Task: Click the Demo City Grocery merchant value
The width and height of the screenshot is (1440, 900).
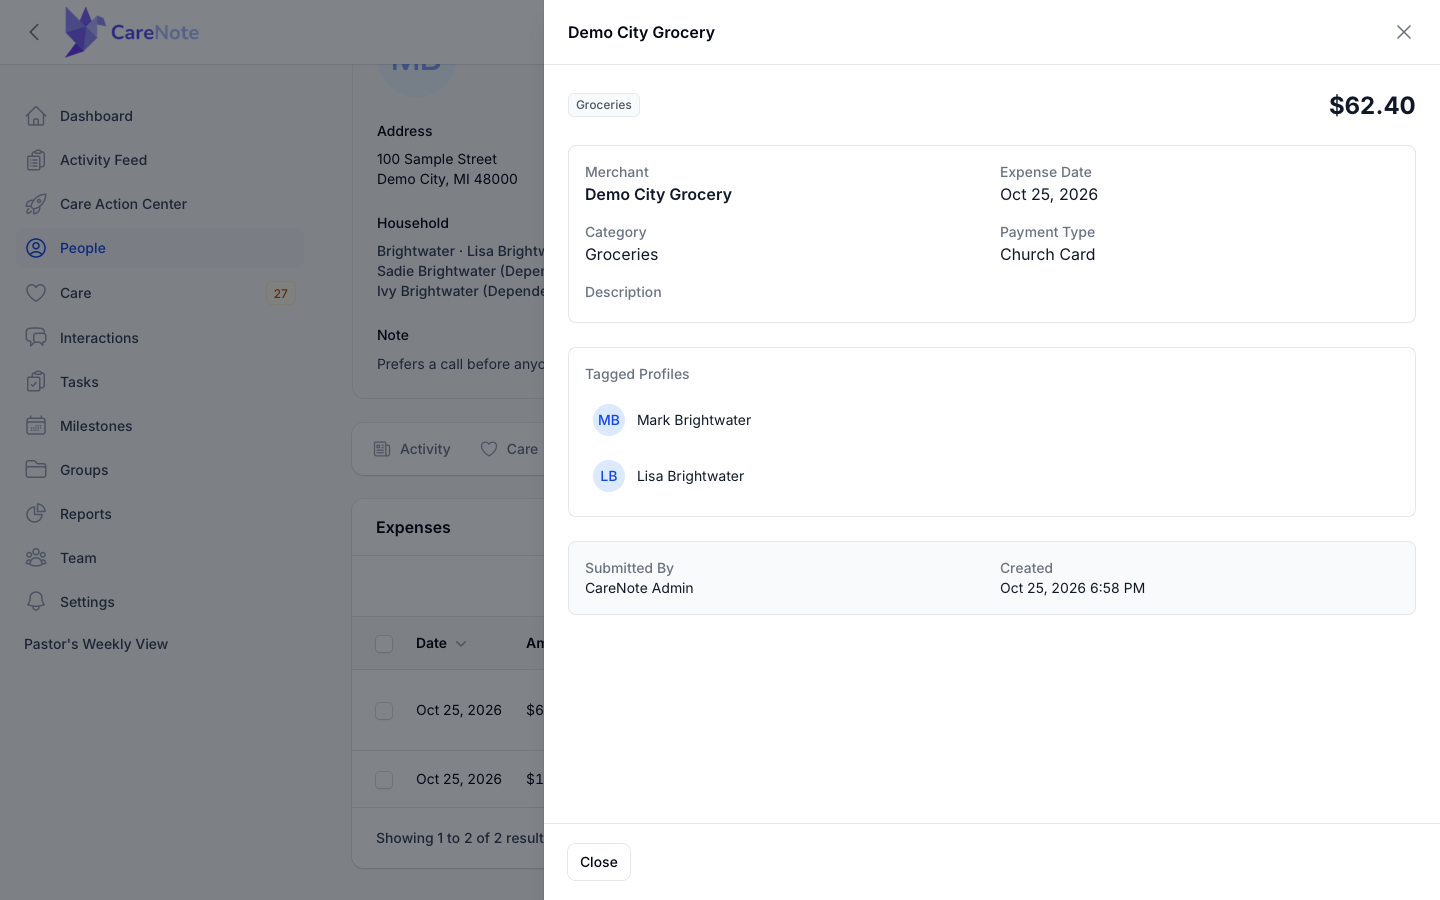Action: pyautogui.click(x=658, y=194)
